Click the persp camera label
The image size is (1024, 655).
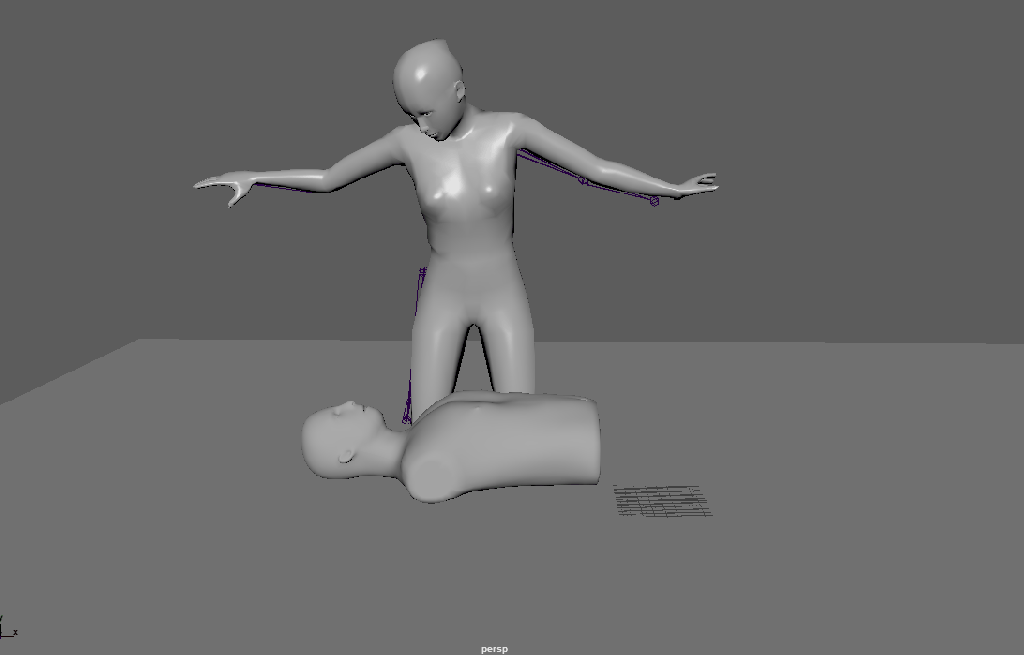494,649
